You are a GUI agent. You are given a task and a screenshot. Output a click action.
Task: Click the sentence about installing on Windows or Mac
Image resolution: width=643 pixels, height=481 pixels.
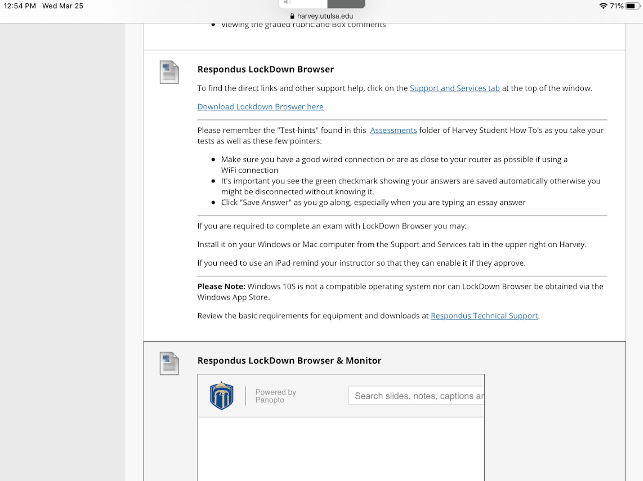392,245
